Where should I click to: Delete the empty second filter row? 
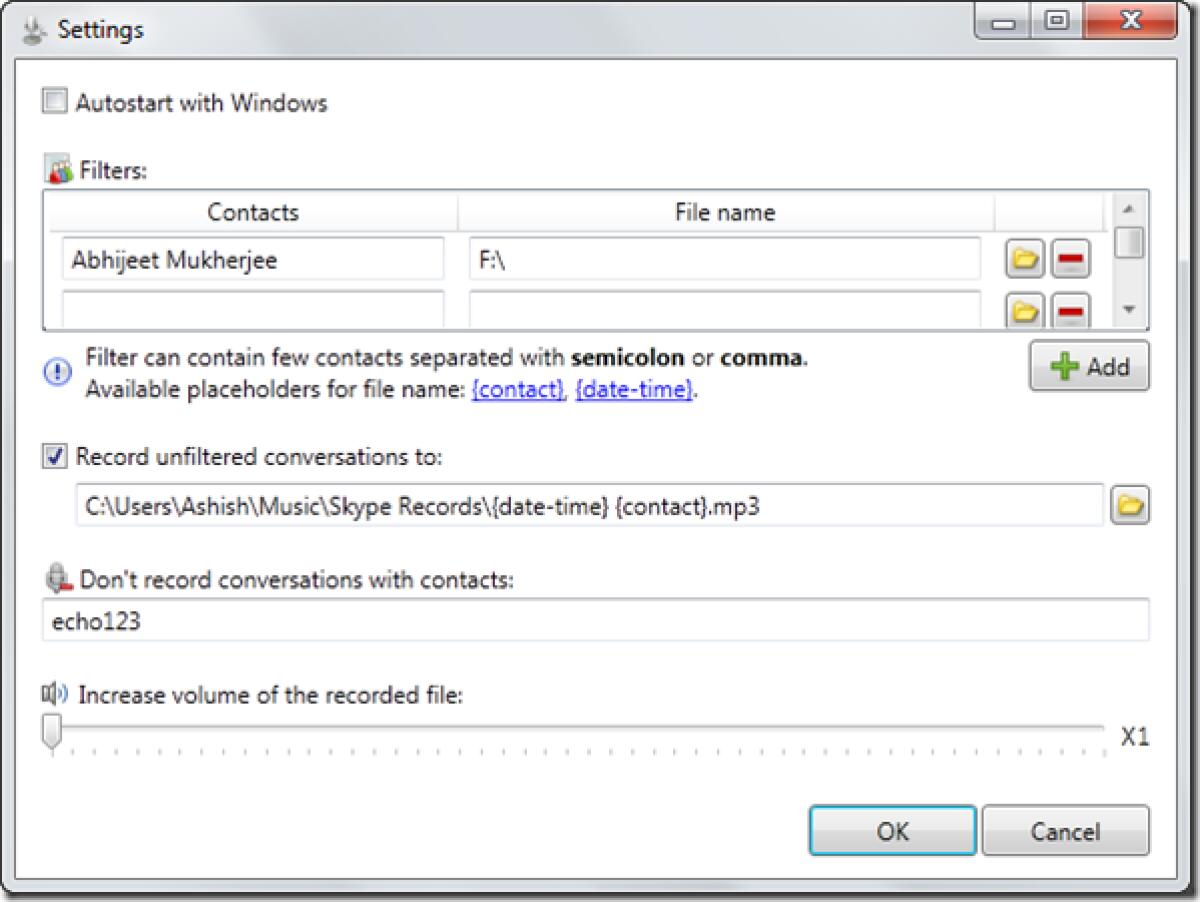pyautogui.click(x=1070, y=310)
